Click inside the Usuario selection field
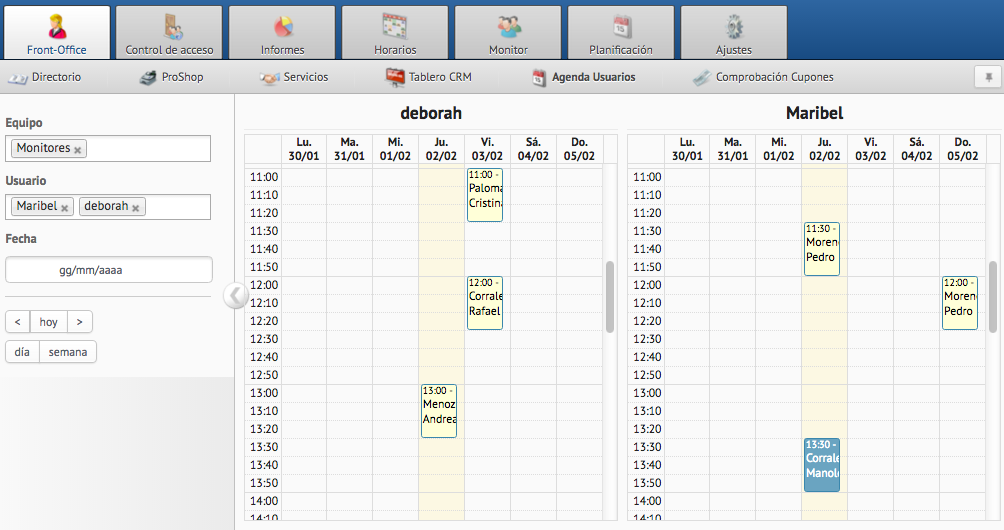The height and width of the screenshot is (530, 1004). tap(108, 207)
